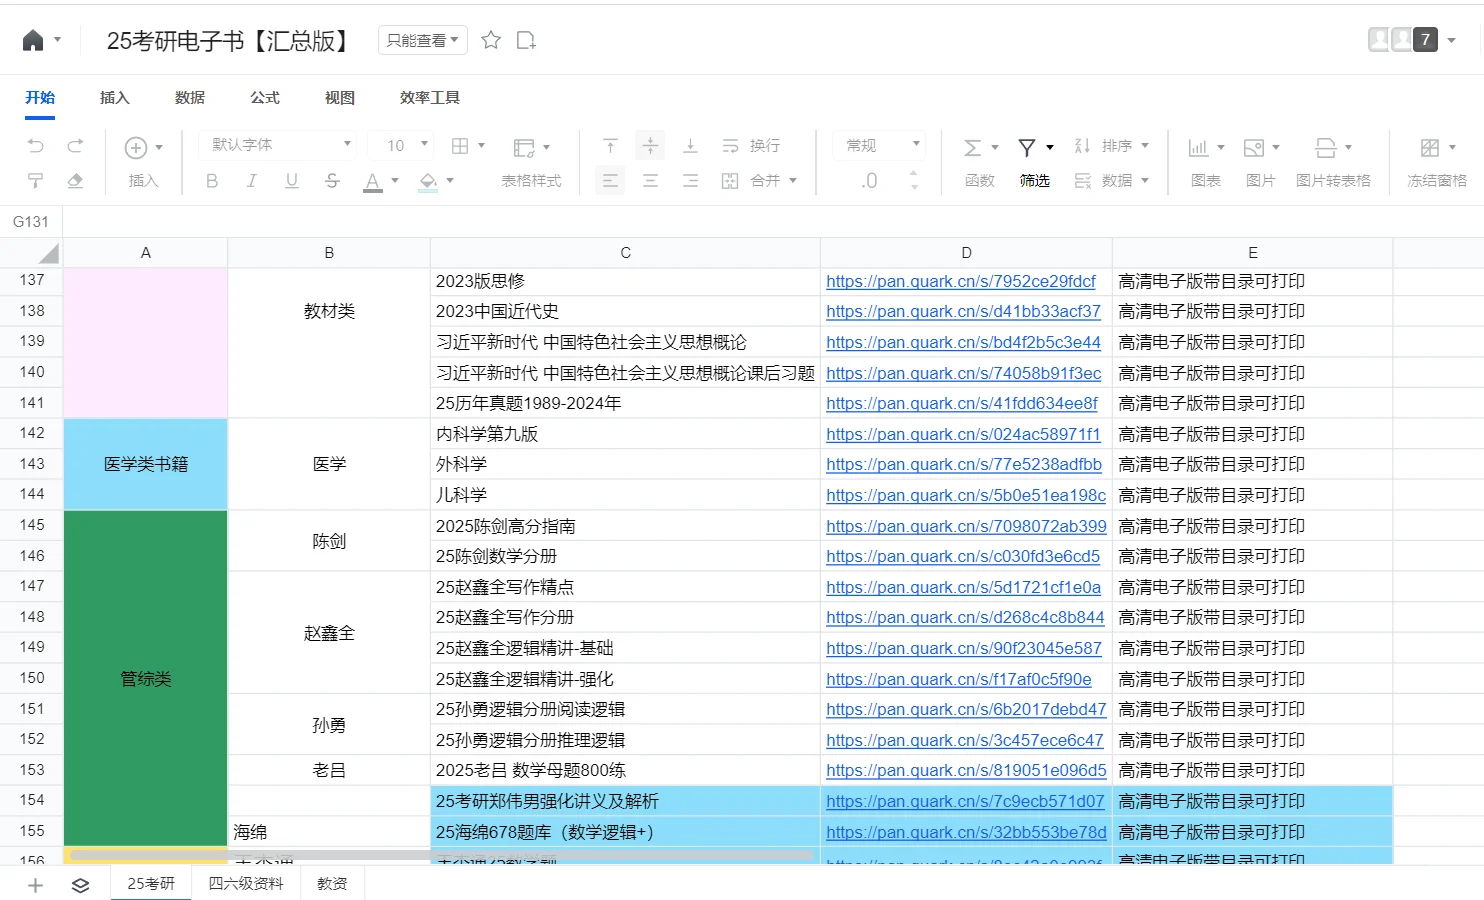Open link for 2025老吕 数学母题800练
Viewport: 1484px width, 900px height.
966,770
